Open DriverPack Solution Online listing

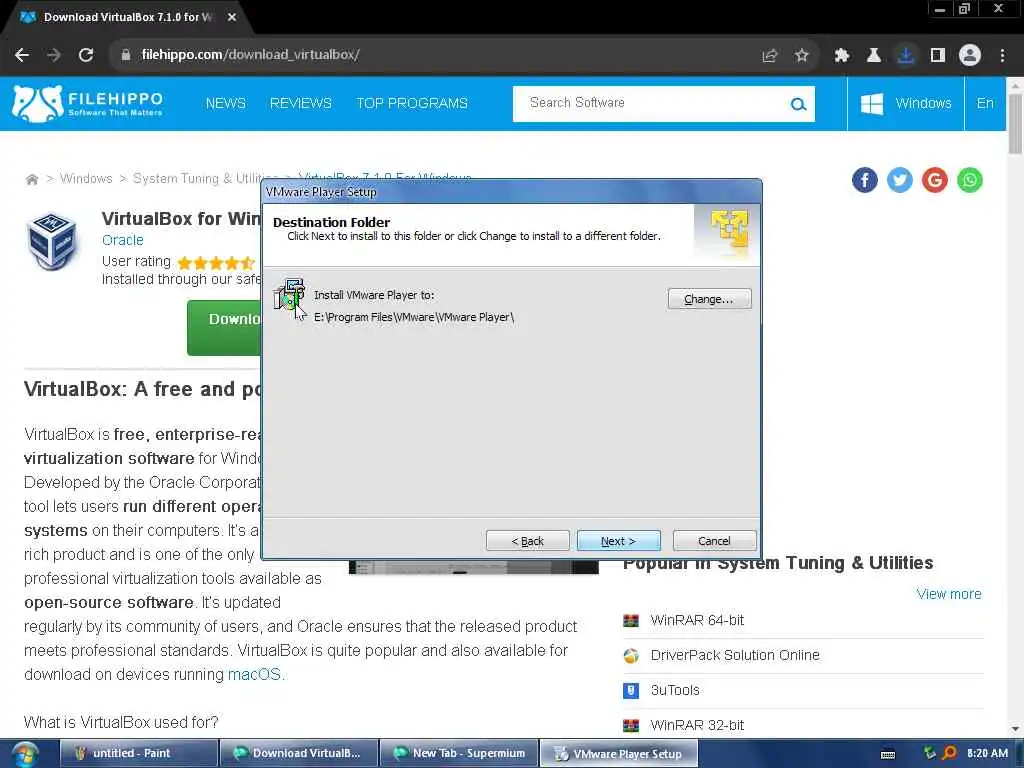click(x=735, y=655)
